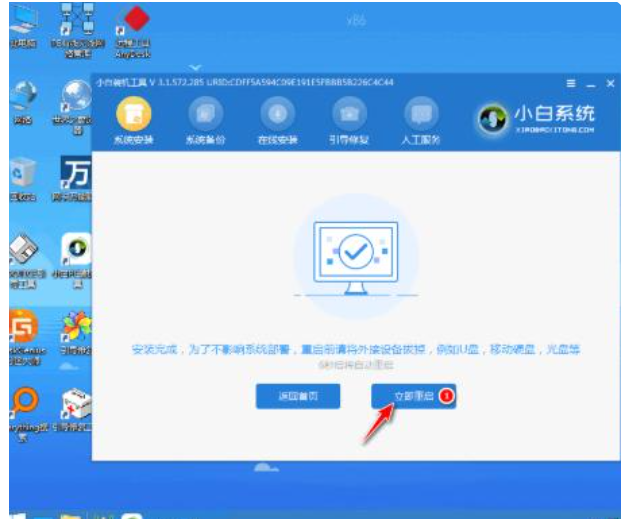Viewport: 627px width, 519px height.
Task: Select the 网络 desktop icon
Action: [x=23, y=102]
